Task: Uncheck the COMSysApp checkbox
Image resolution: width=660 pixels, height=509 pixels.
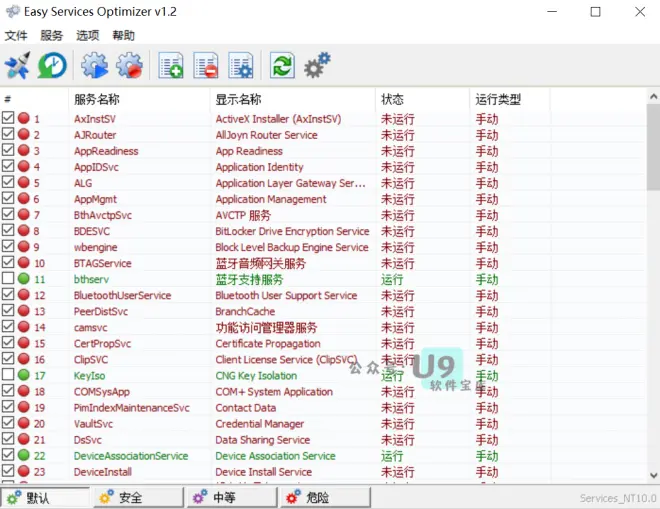Action: point(8,391)
